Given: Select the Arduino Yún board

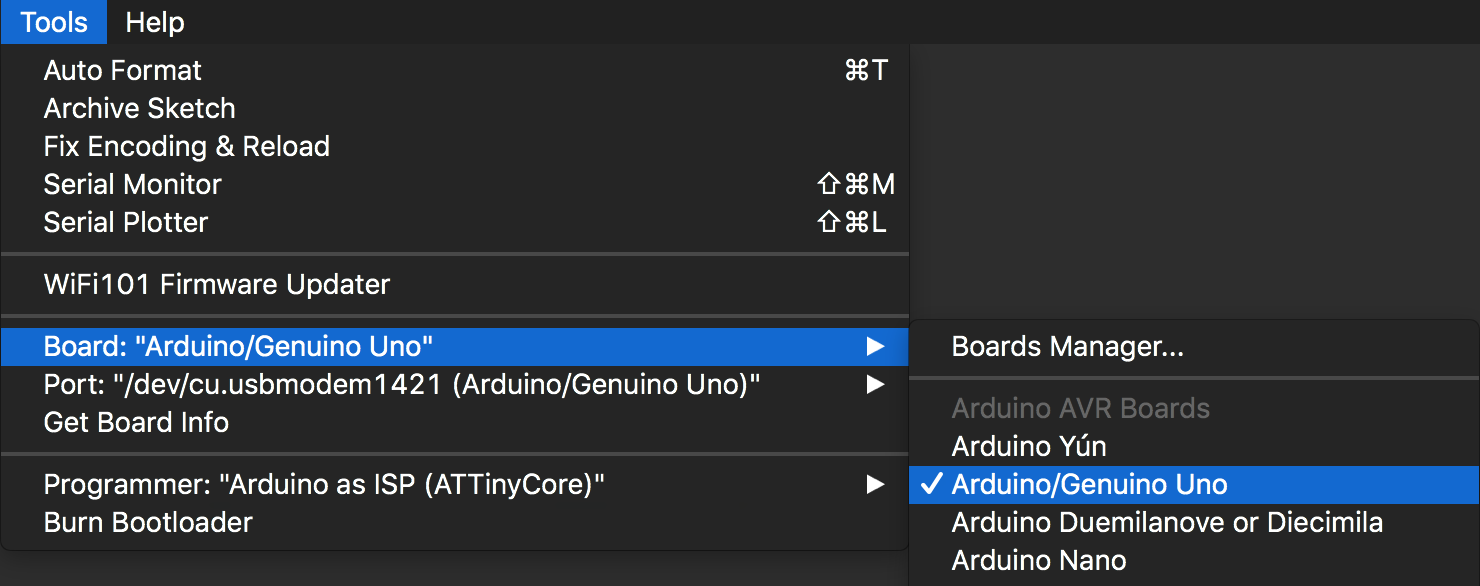Looking at the screenshot, I should point(1029,447).
